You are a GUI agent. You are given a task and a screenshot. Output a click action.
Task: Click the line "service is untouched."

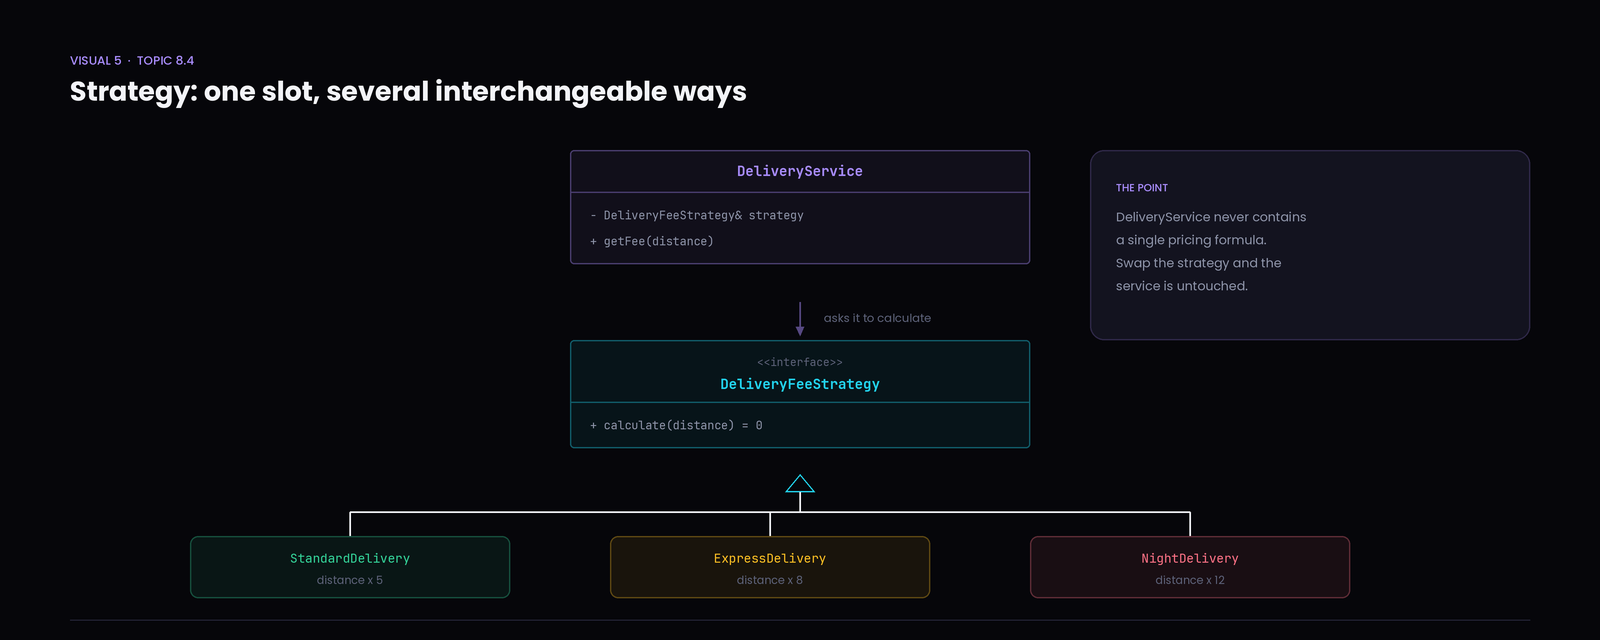pyautogui.click(x=1182, y=286)
